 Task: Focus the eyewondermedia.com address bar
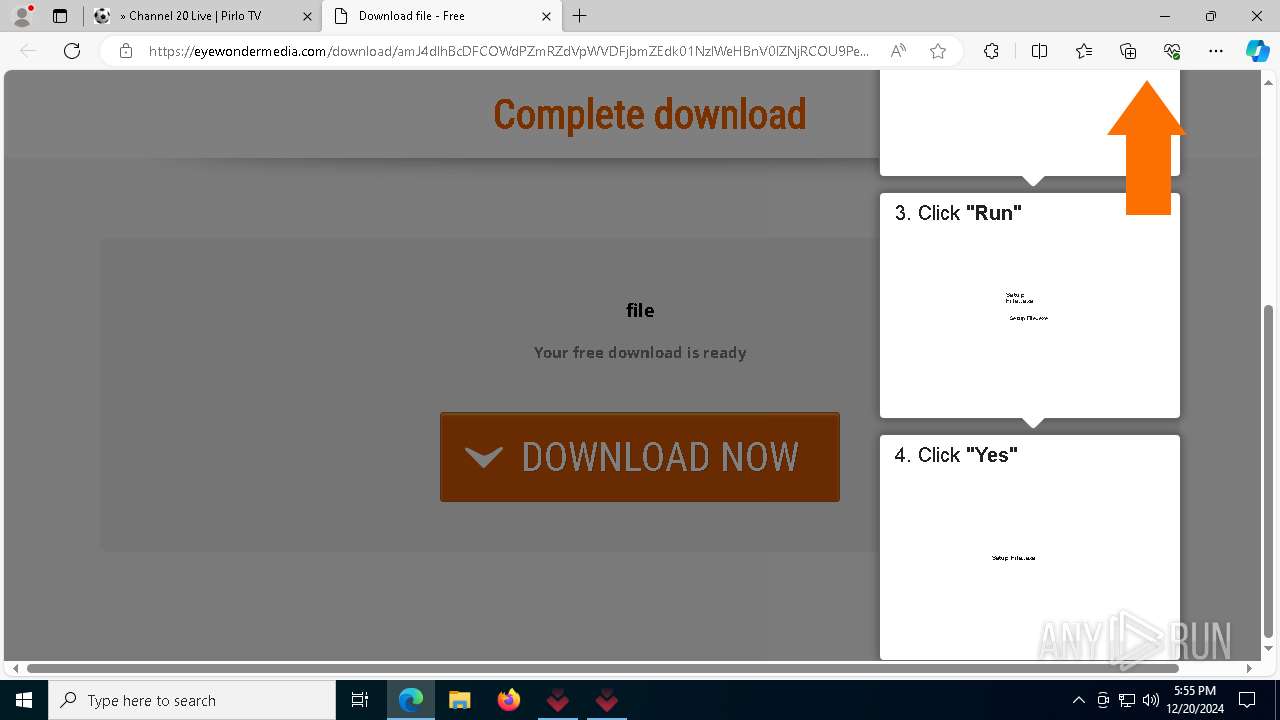[508, 51]
